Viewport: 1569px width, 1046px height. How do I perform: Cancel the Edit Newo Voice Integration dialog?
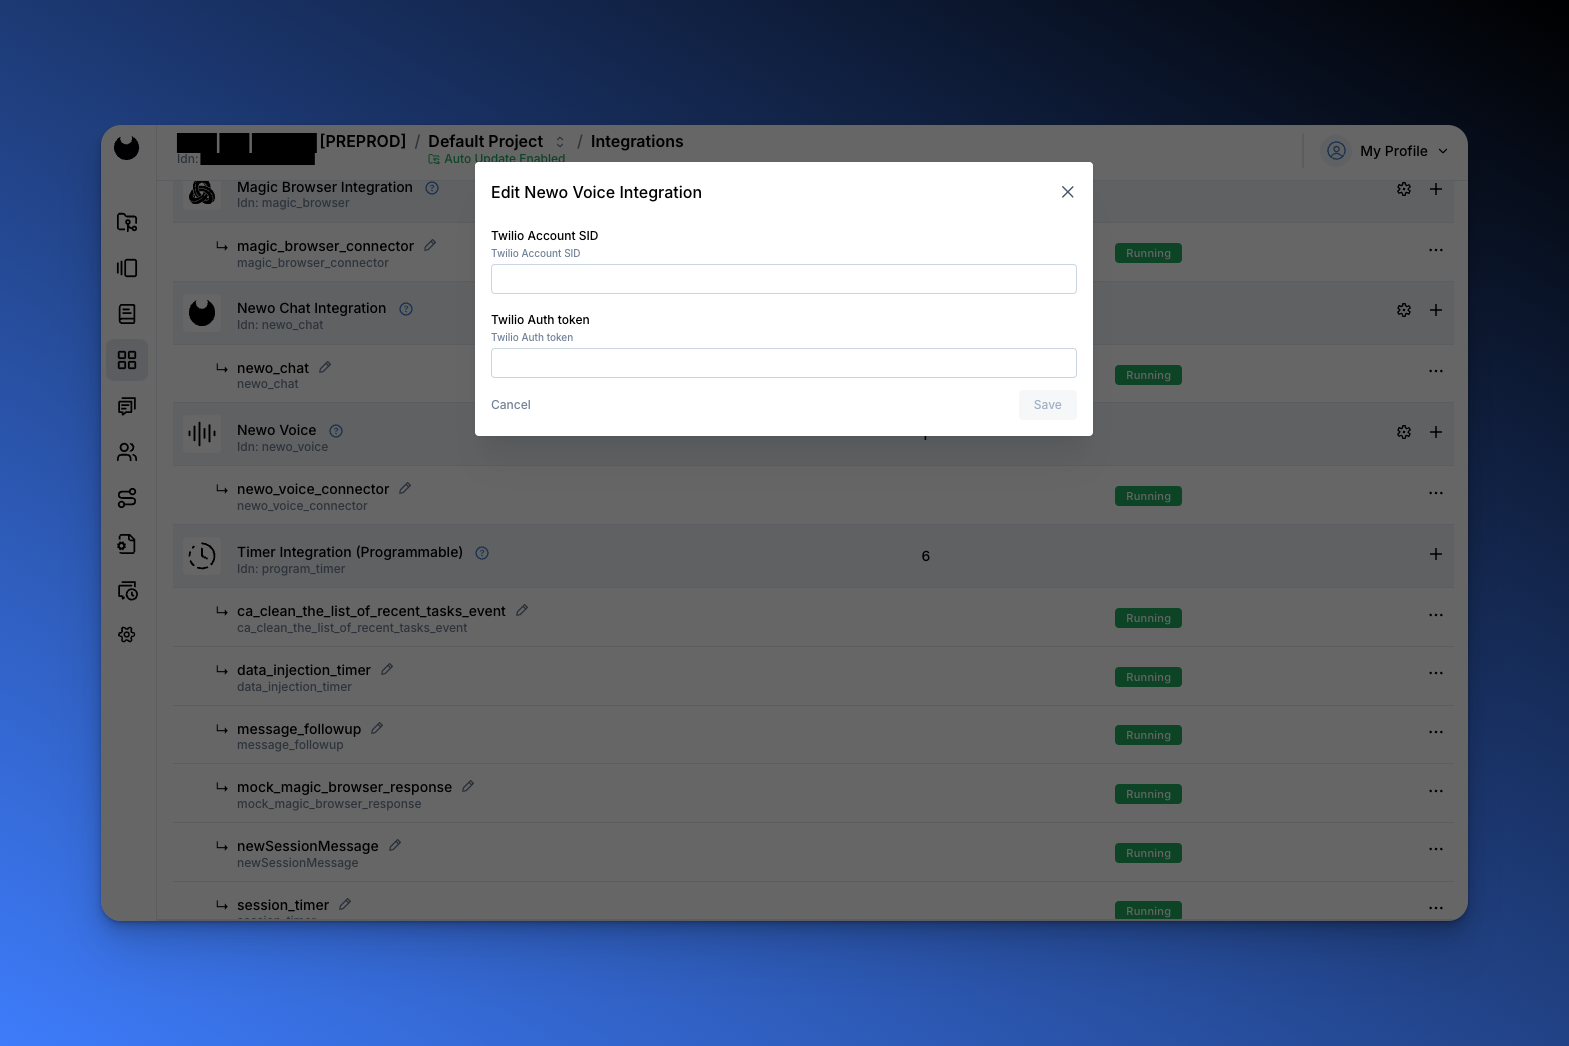pos(510,405)
